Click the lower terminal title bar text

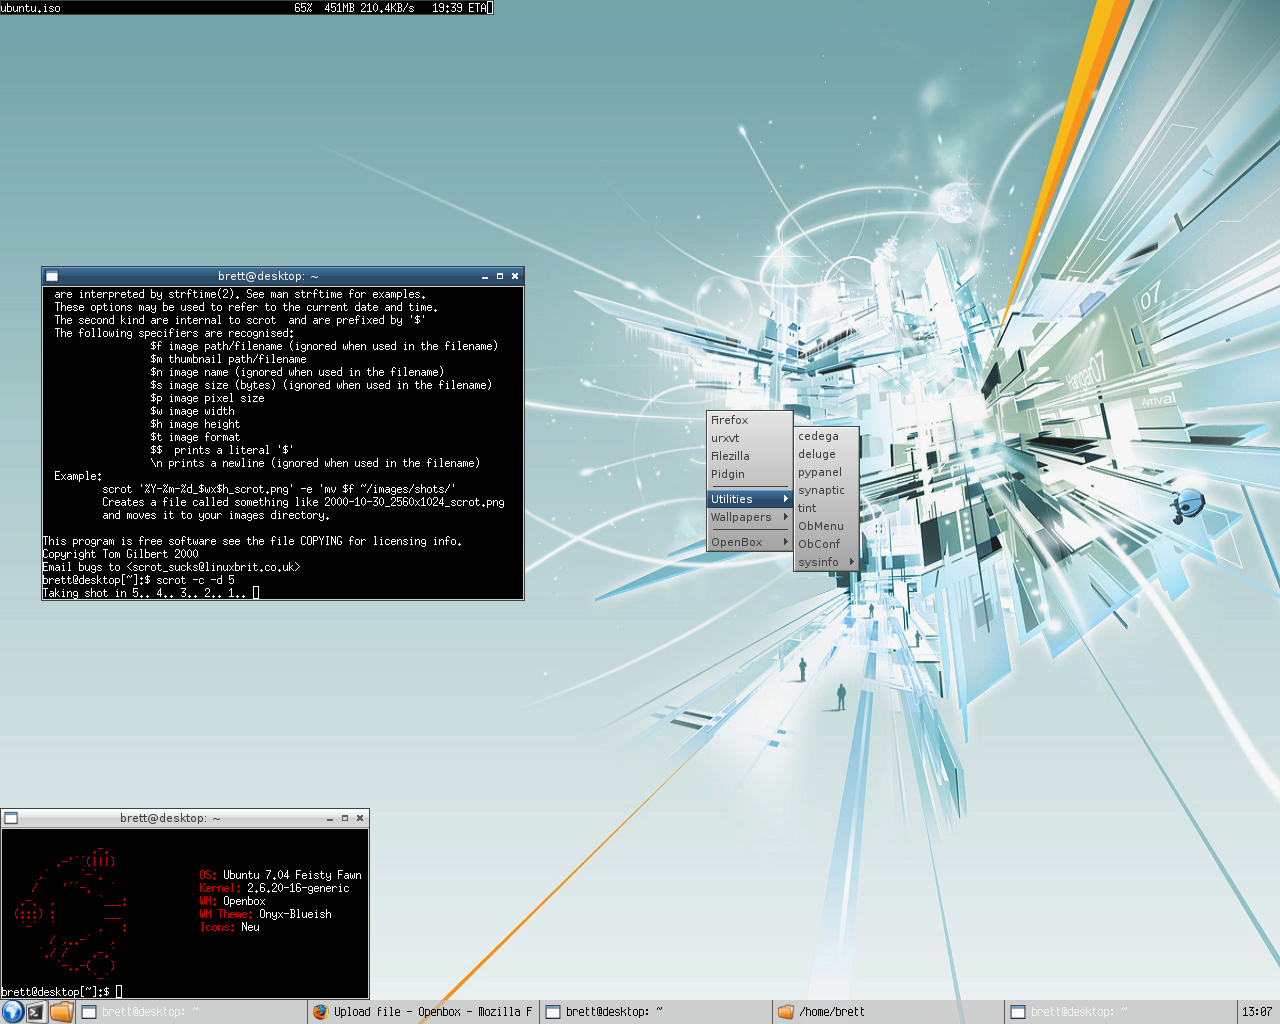[x=170, y=818]
